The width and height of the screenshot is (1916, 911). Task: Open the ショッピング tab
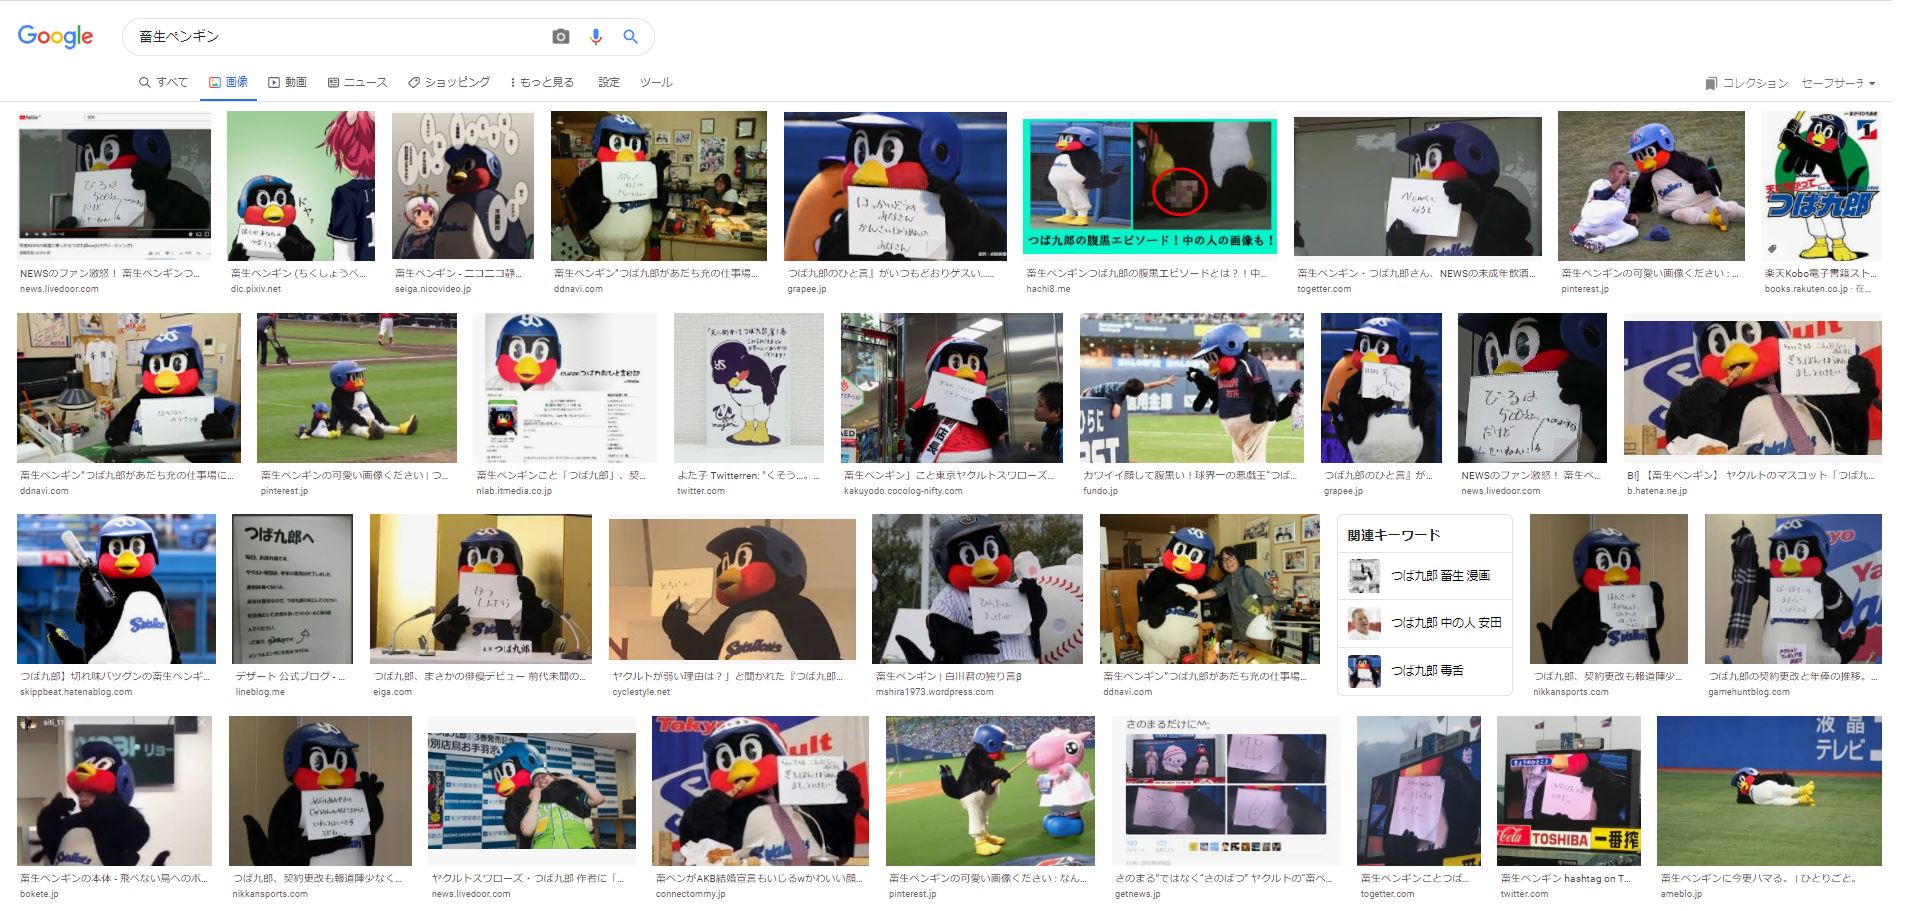click(x=449, y=82)
